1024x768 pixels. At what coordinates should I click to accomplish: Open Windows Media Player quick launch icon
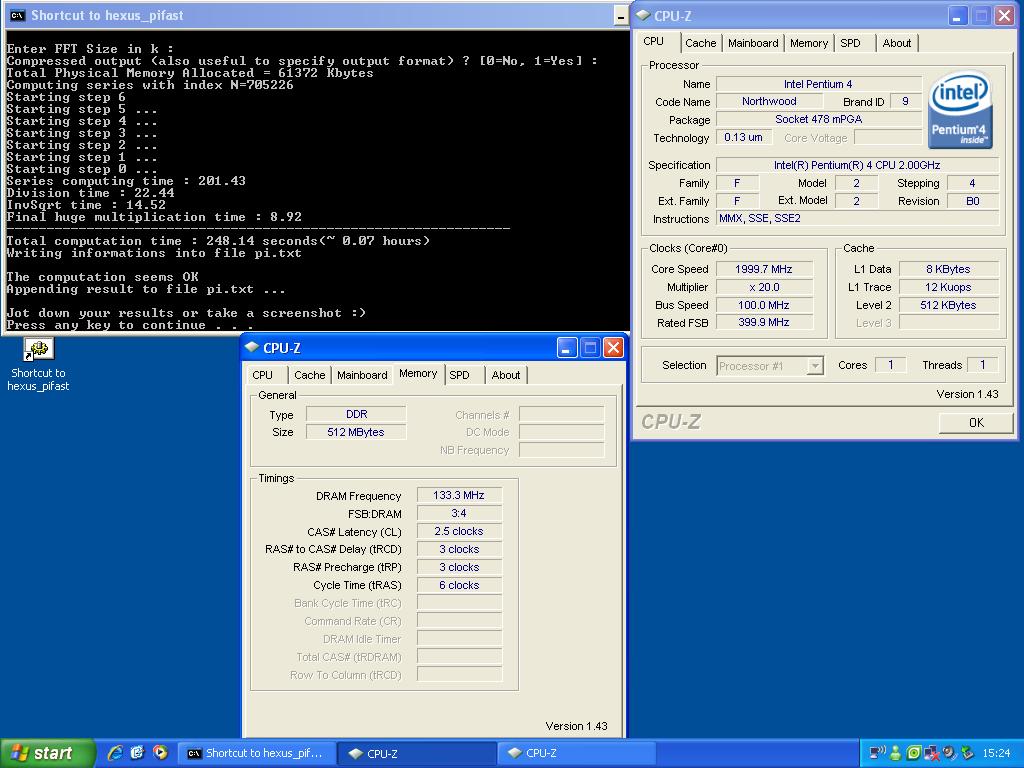(160, 753)
